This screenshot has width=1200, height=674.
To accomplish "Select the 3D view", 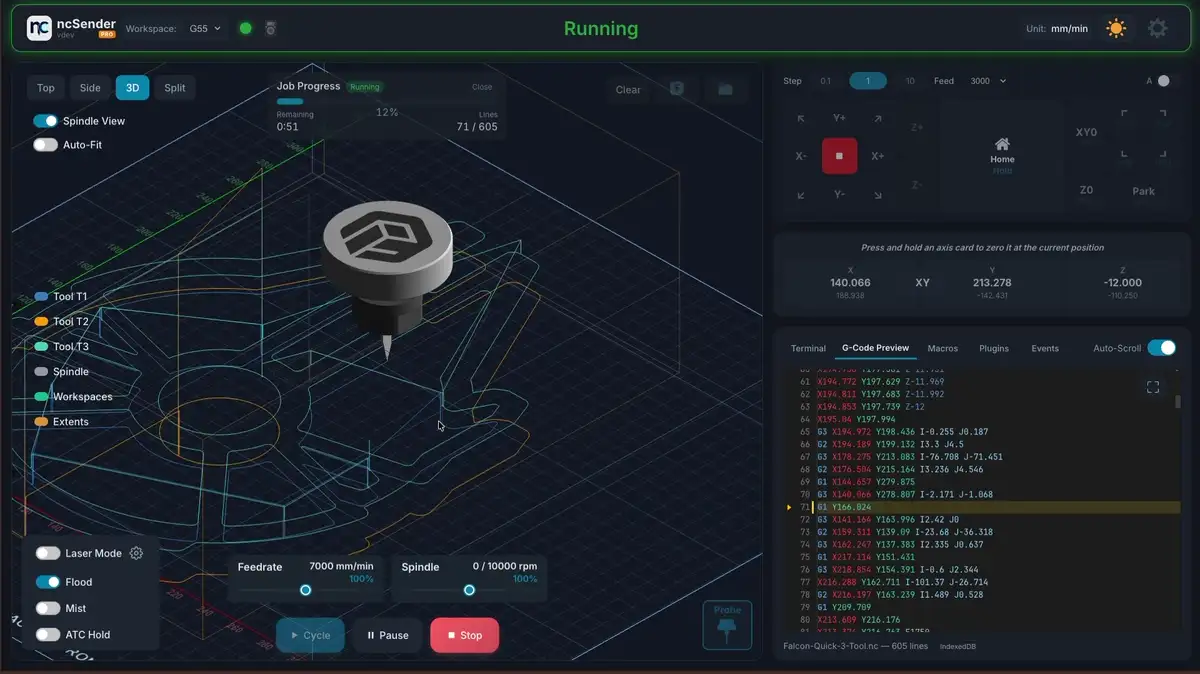I will coord(132,88).
